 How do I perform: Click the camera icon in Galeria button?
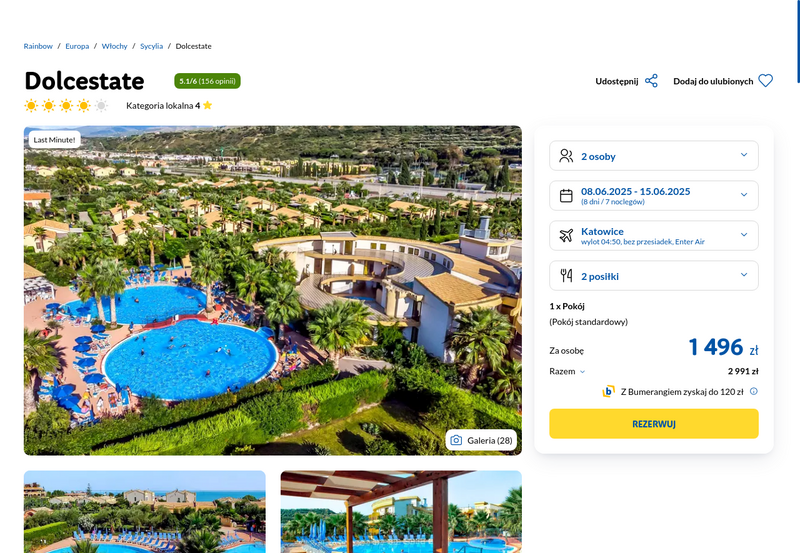[x=456, y=440]
